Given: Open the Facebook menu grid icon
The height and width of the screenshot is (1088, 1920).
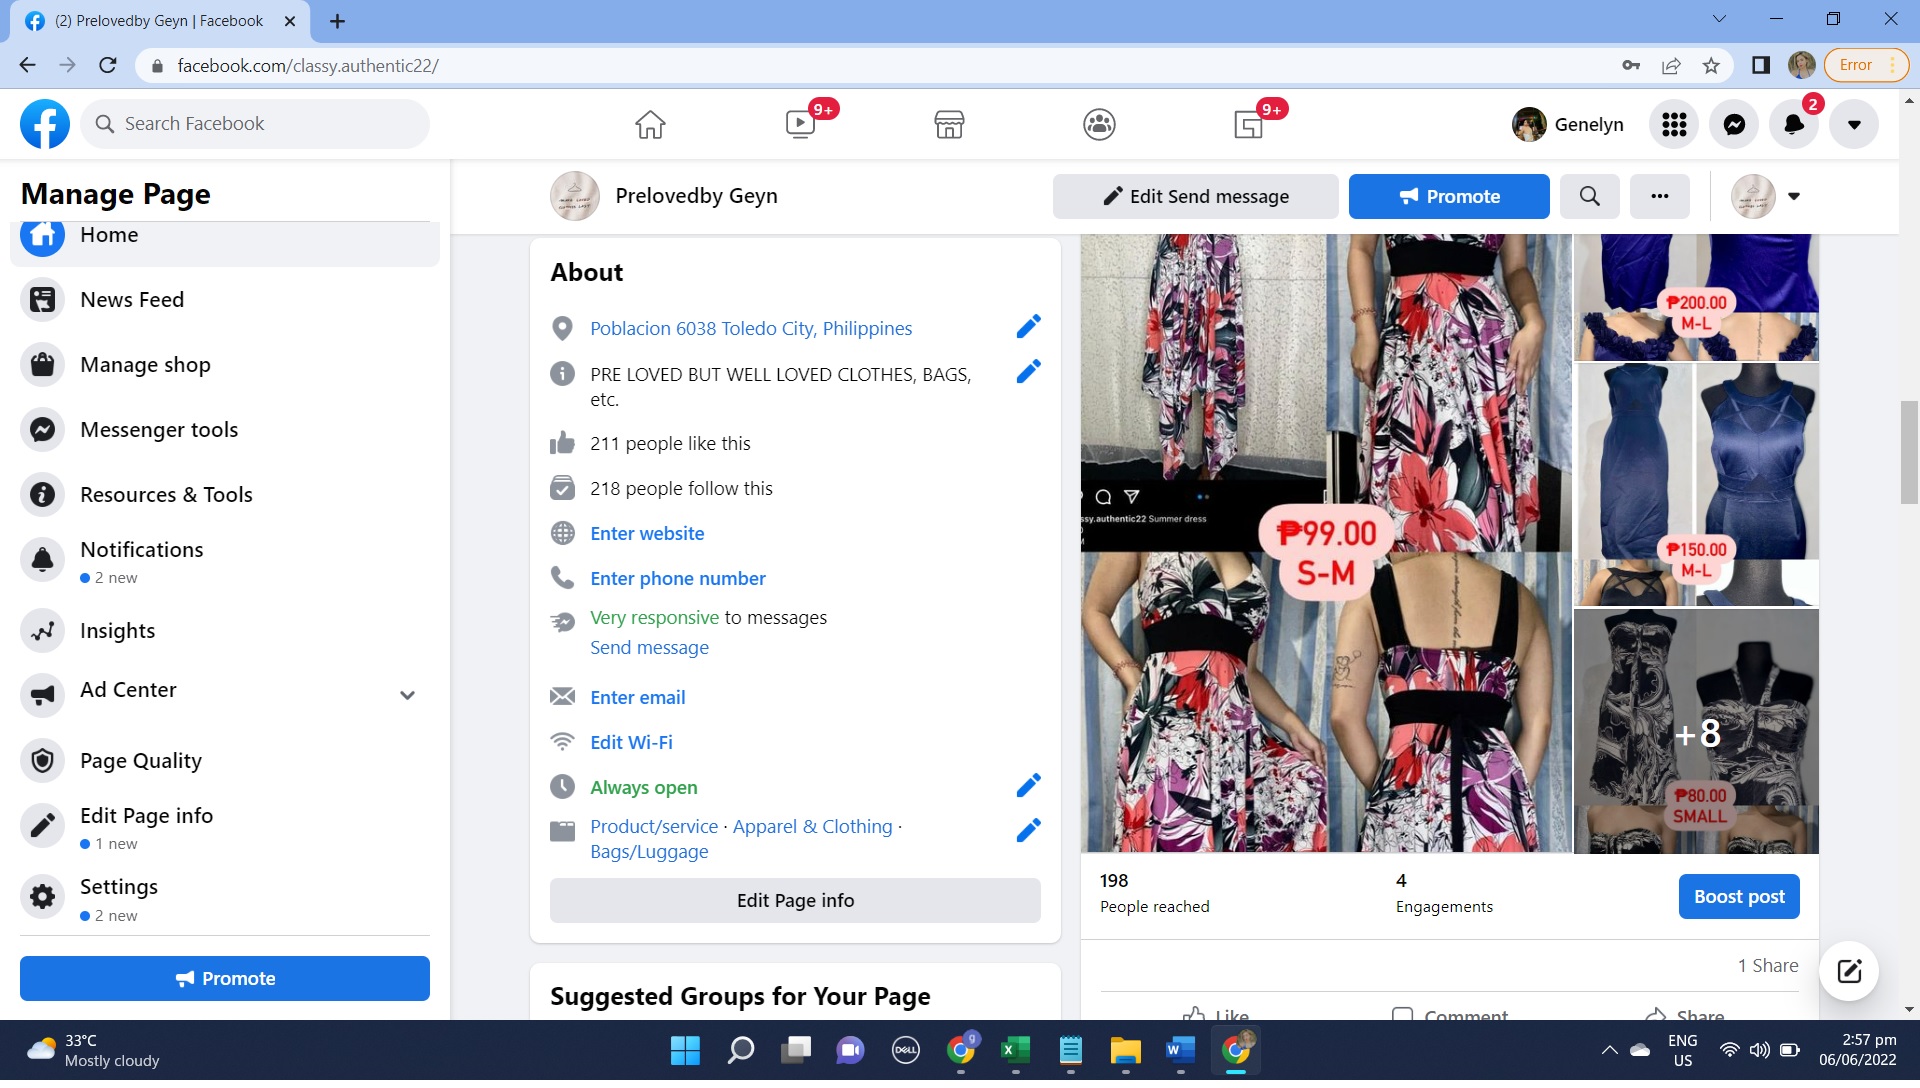Looking at the screenshot, I should click(x=1674, y=125).
